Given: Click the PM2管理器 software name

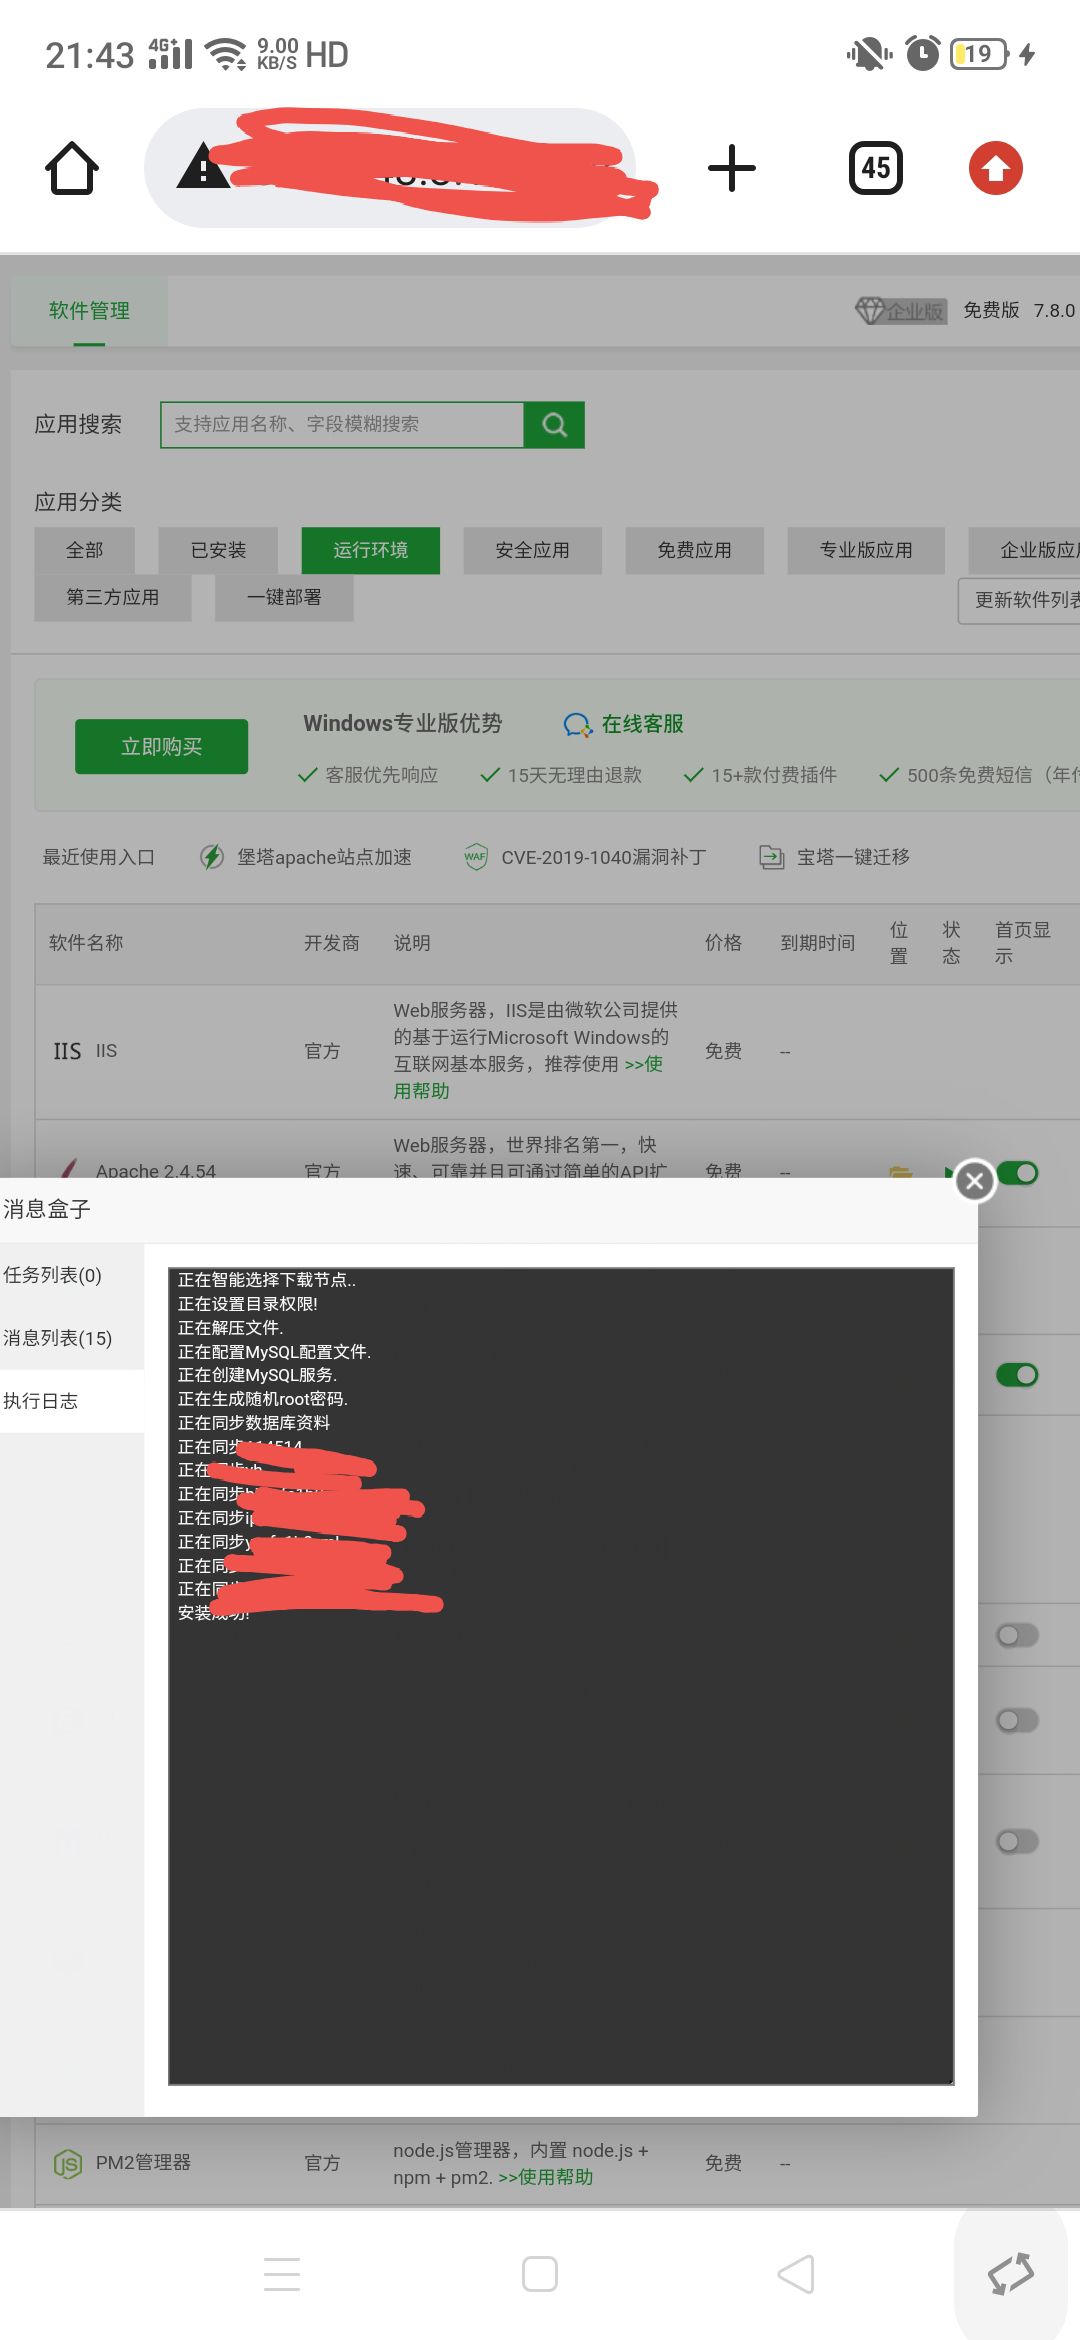Looking at the screenshot, I should coord(143,2163).
